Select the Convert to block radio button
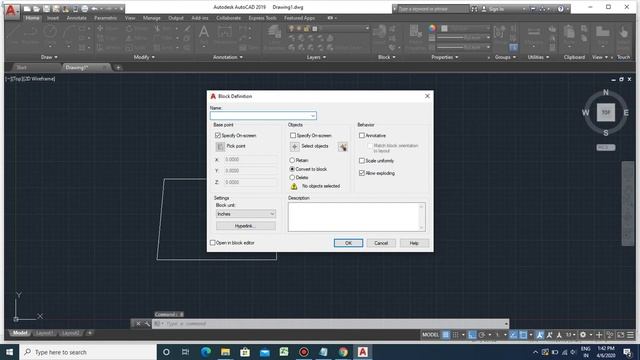 pos(292,169)
